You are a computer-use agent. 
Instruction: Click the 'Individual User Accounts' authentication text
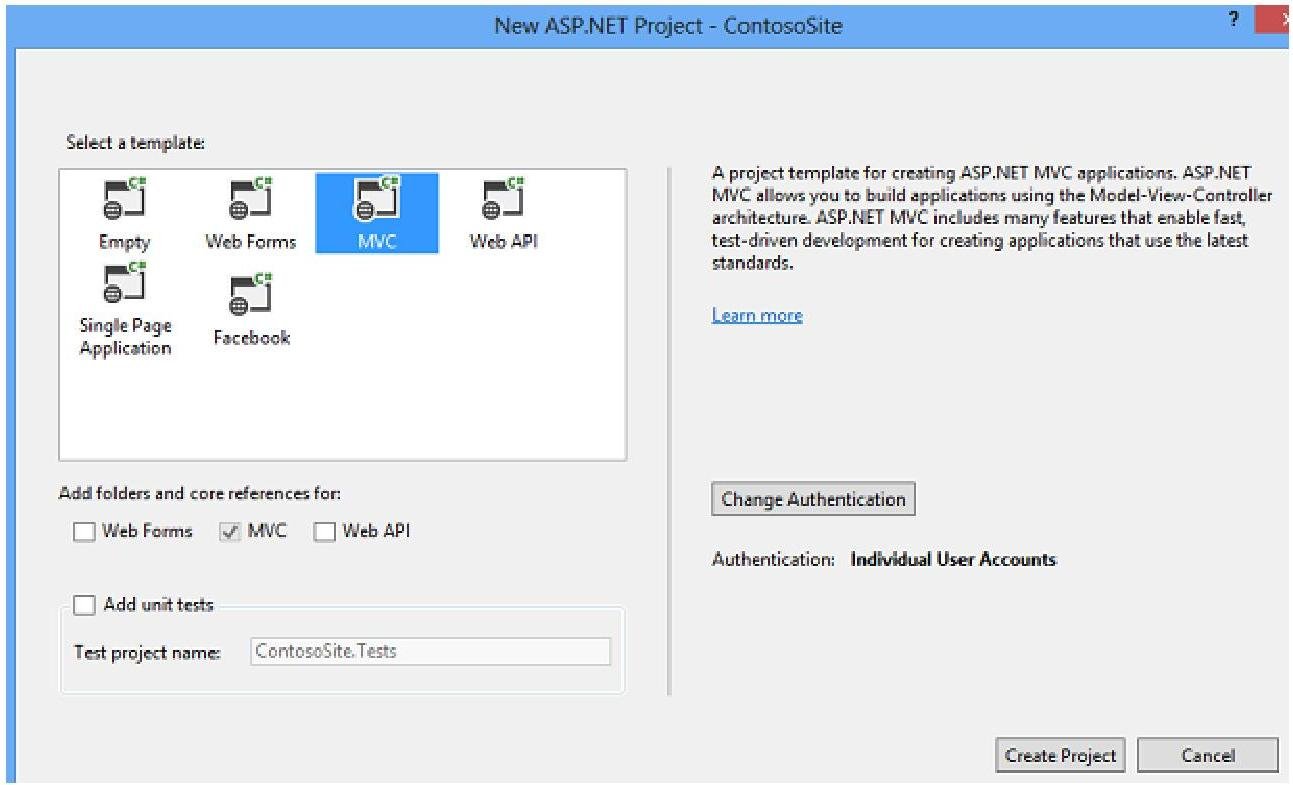pos(953,560)
